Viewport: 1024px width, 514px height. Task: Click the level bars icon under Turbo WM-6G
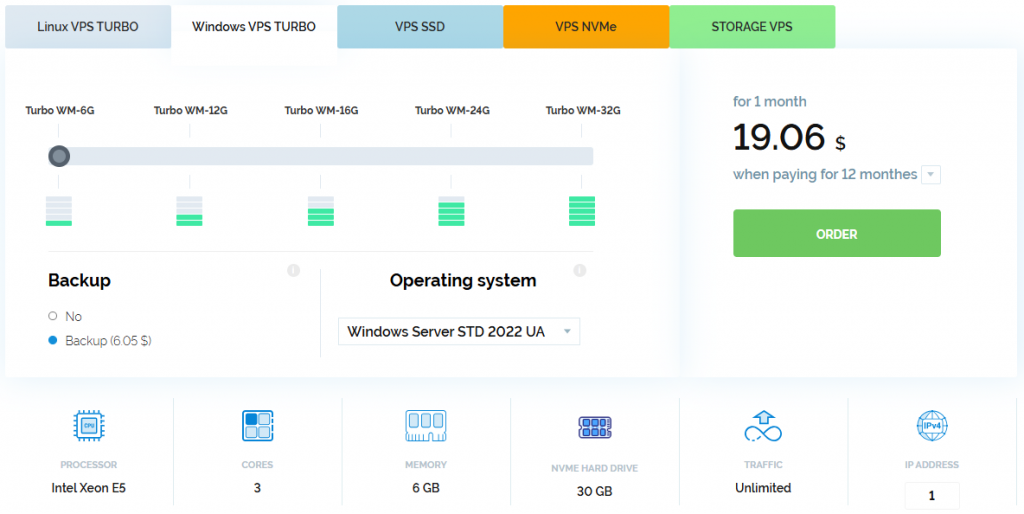[59, 211]
